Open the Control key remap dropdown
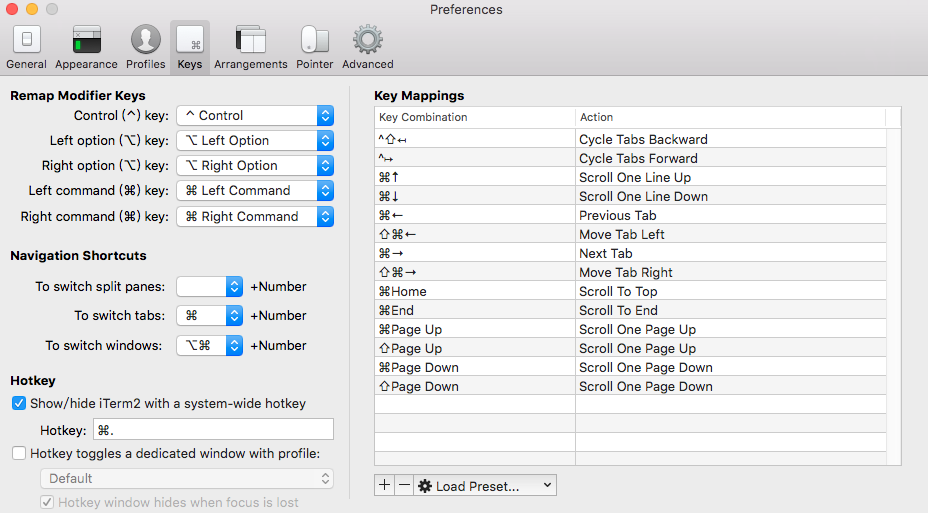The image size is (928, 513). coord(255,116)
